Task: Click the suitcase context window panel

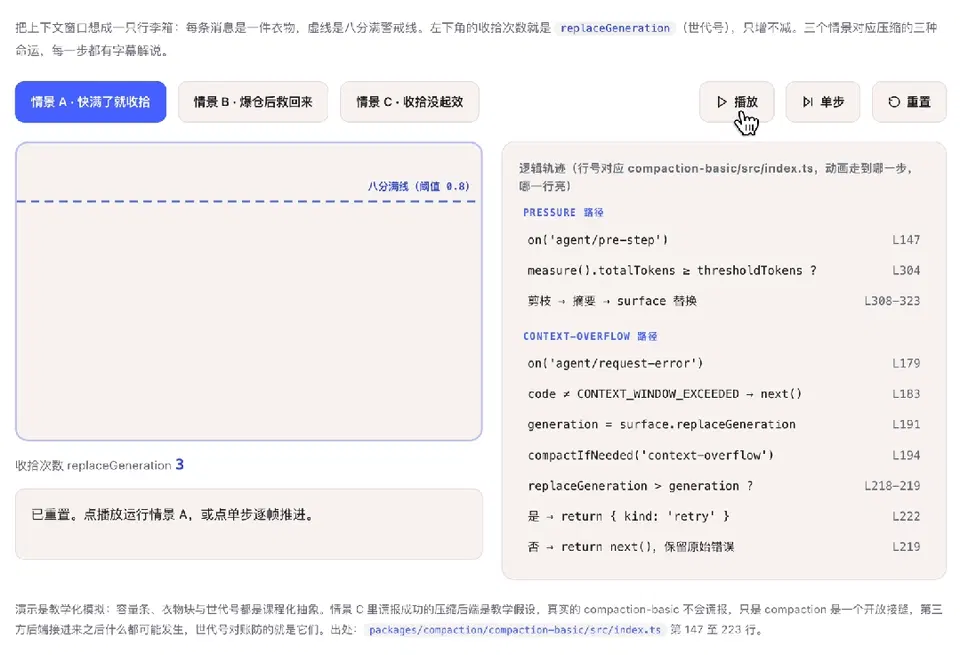Action: (x=249, y=291)
